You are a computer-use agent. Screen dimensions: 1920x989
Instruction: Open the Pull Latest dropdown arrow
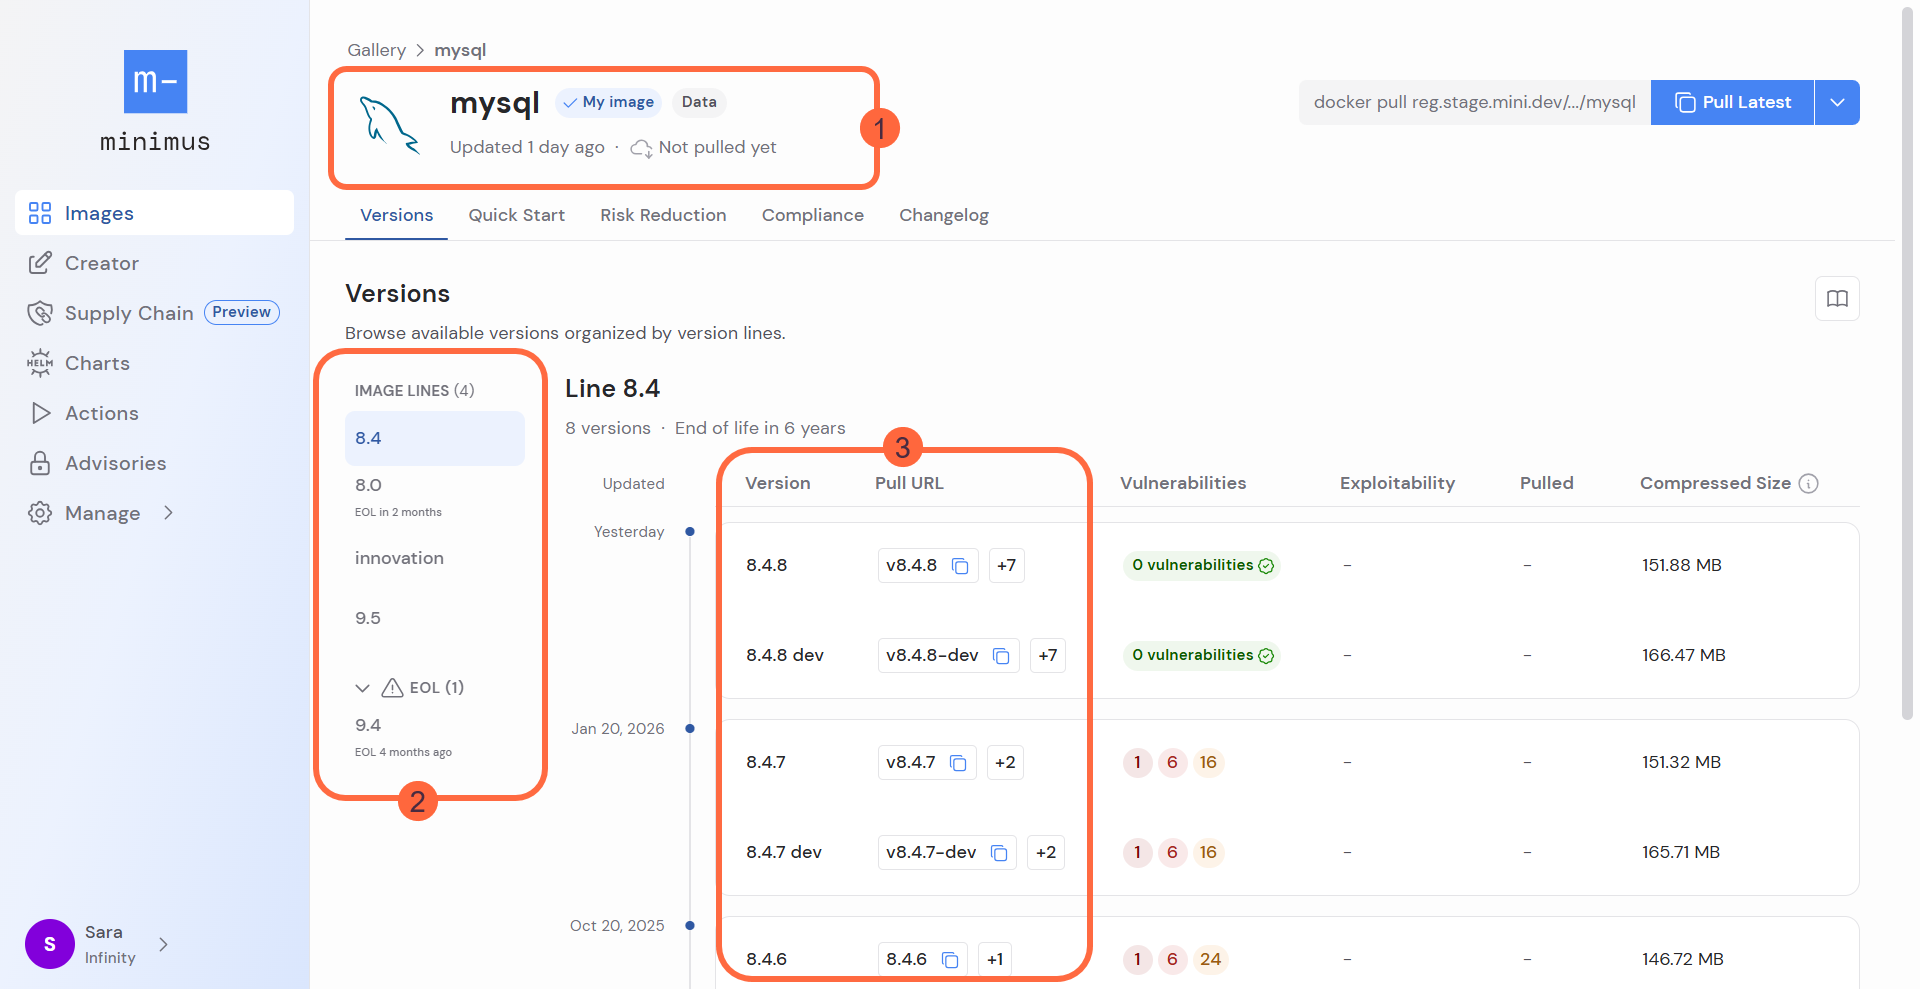1837,102
